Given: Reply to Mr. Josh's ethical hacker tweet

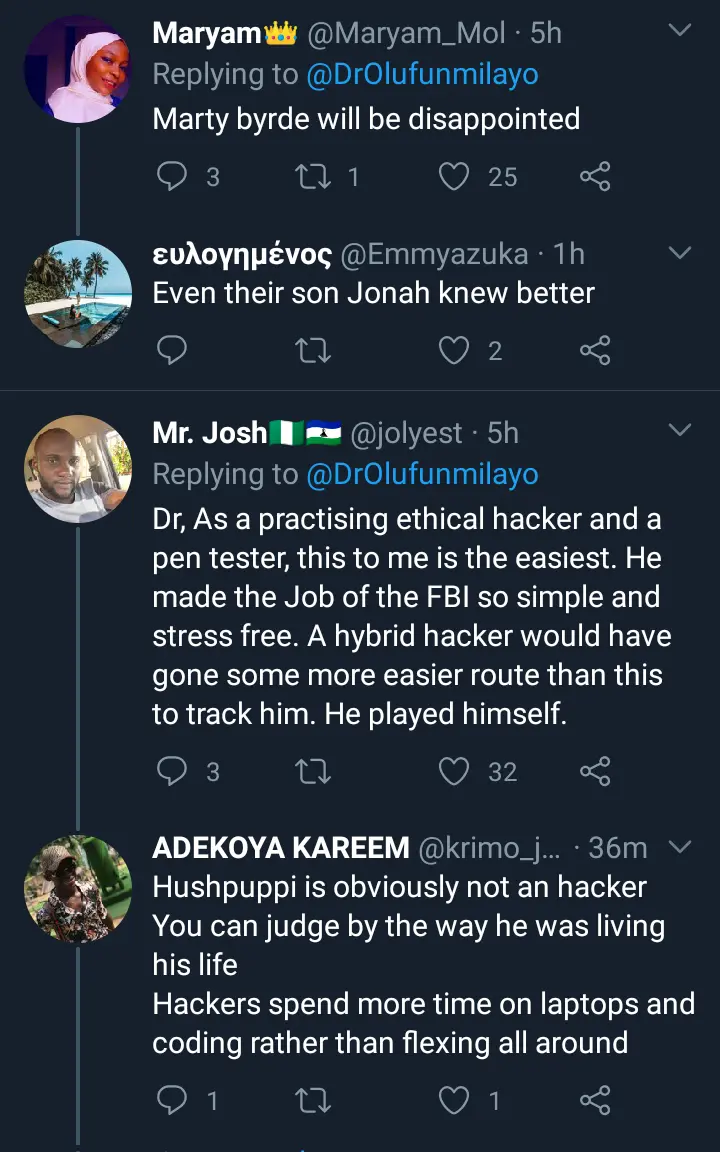Looking at the screenshot, I should tap(173, 771).
